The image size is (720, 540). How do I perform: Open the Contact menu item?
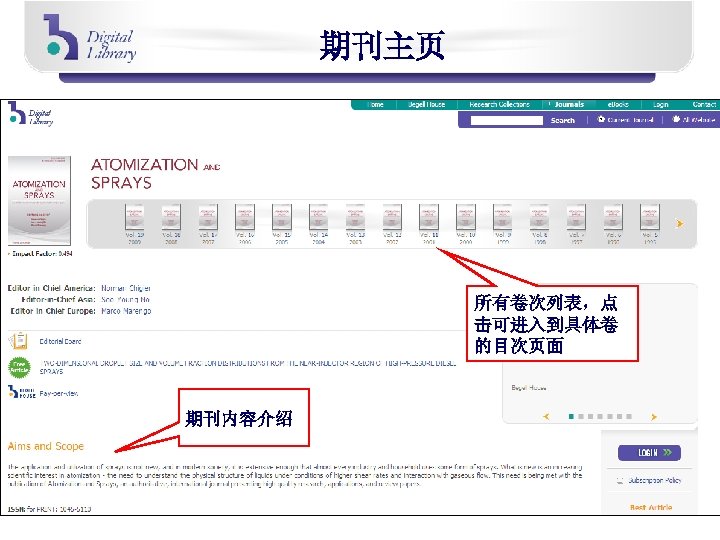pyautogui.click(x=704, y=105)
